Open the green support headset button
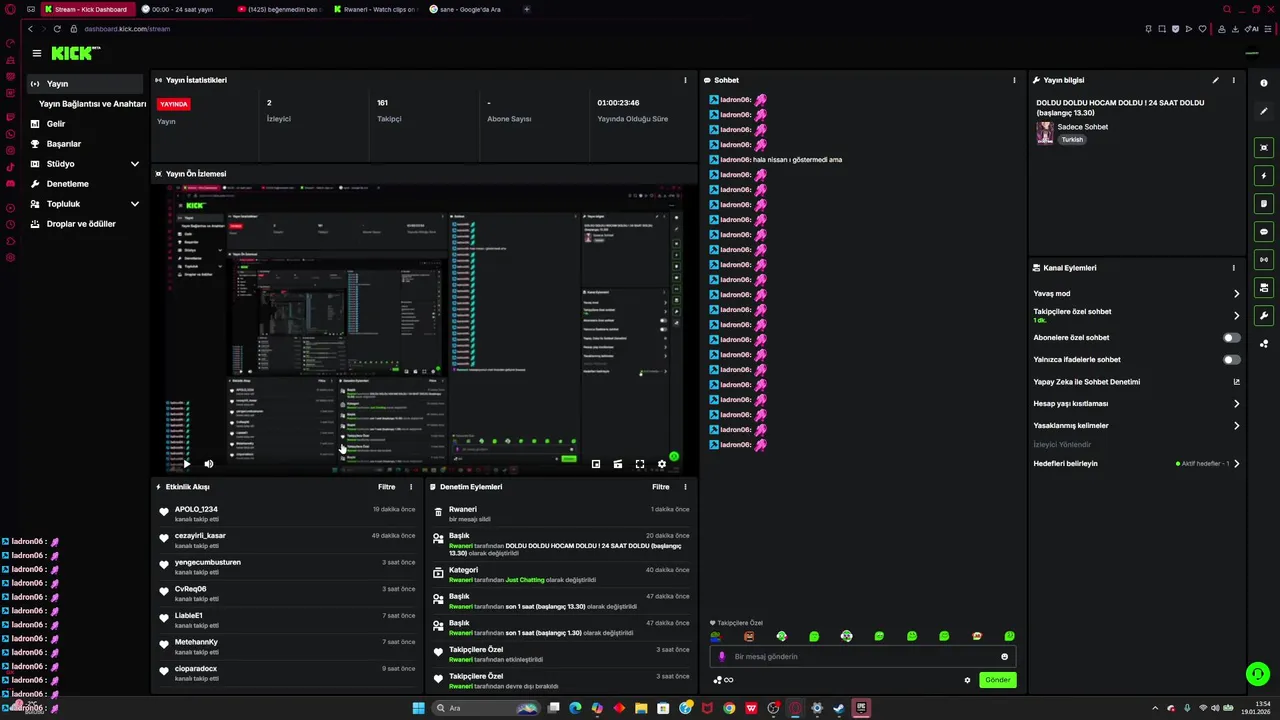Image resolution: width=1280 pixels, height=720 pixels. 1258,674
